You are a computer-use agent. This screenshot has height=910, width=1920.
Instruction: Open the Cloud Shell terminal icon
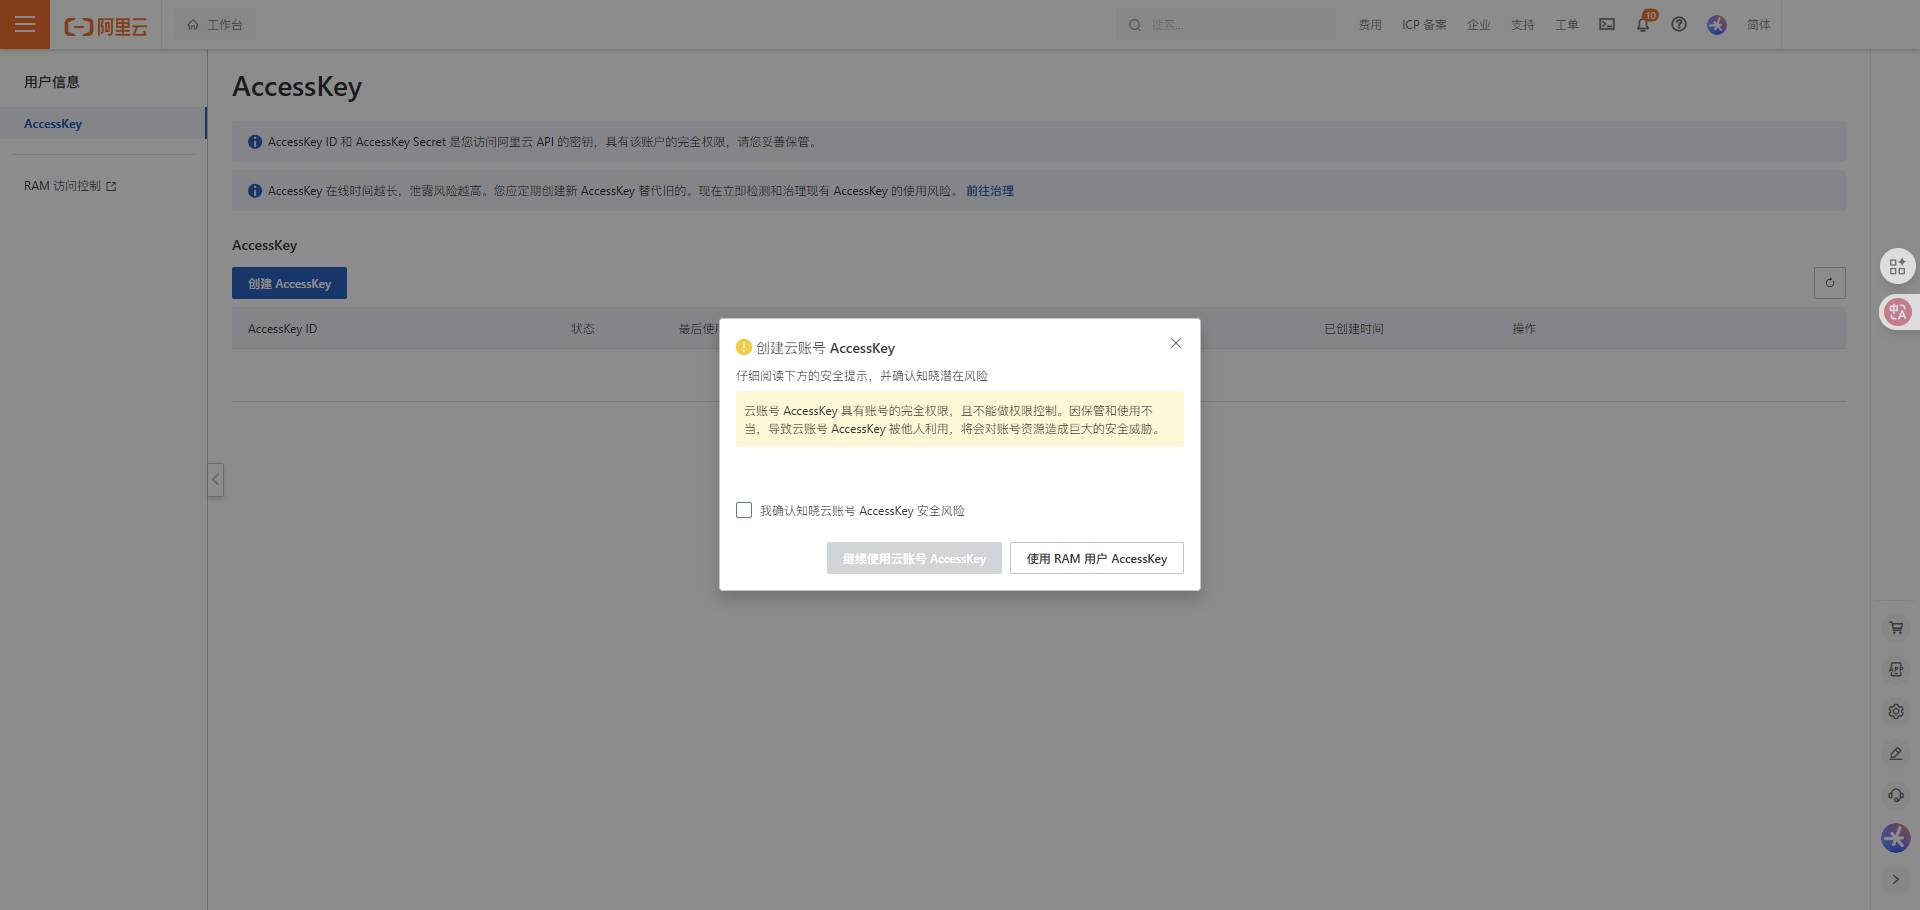tap(1606, 24)
